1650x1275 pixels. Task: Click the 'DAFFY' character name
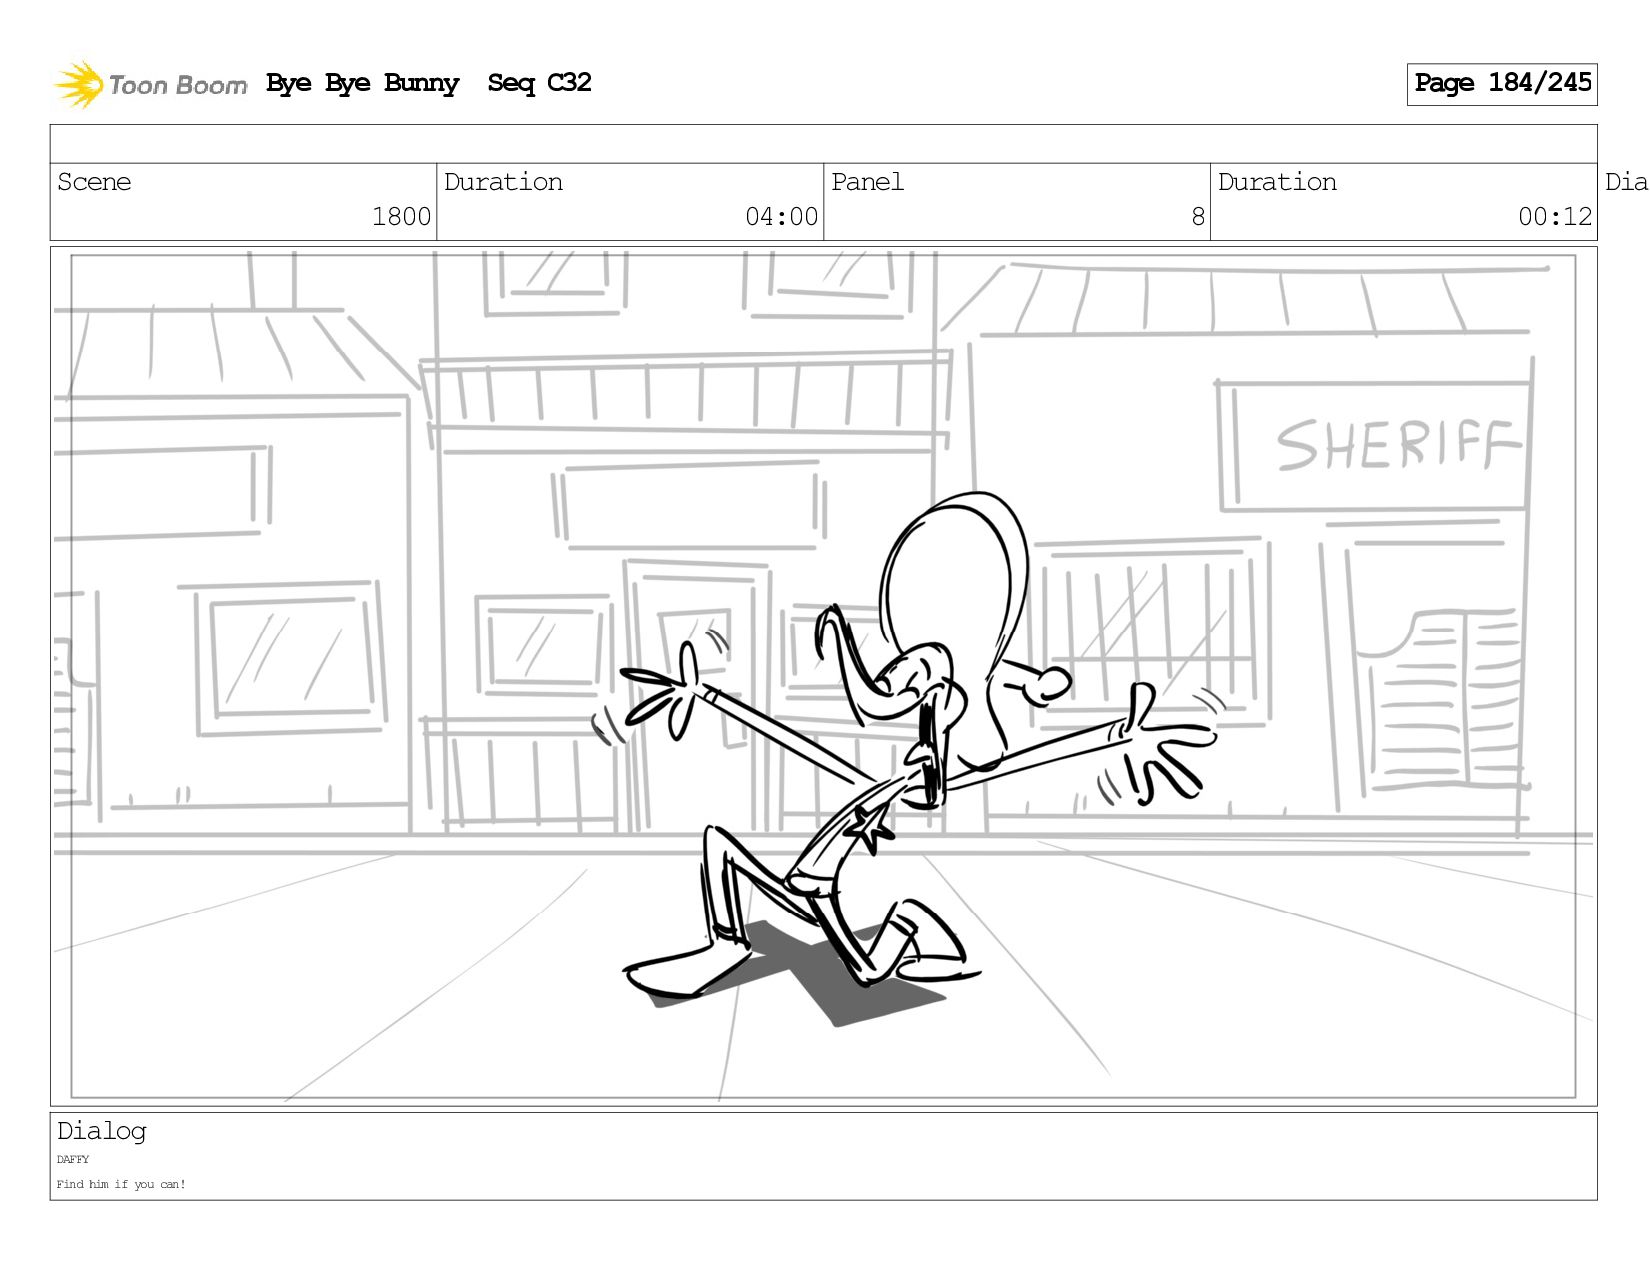(73, 1160)
